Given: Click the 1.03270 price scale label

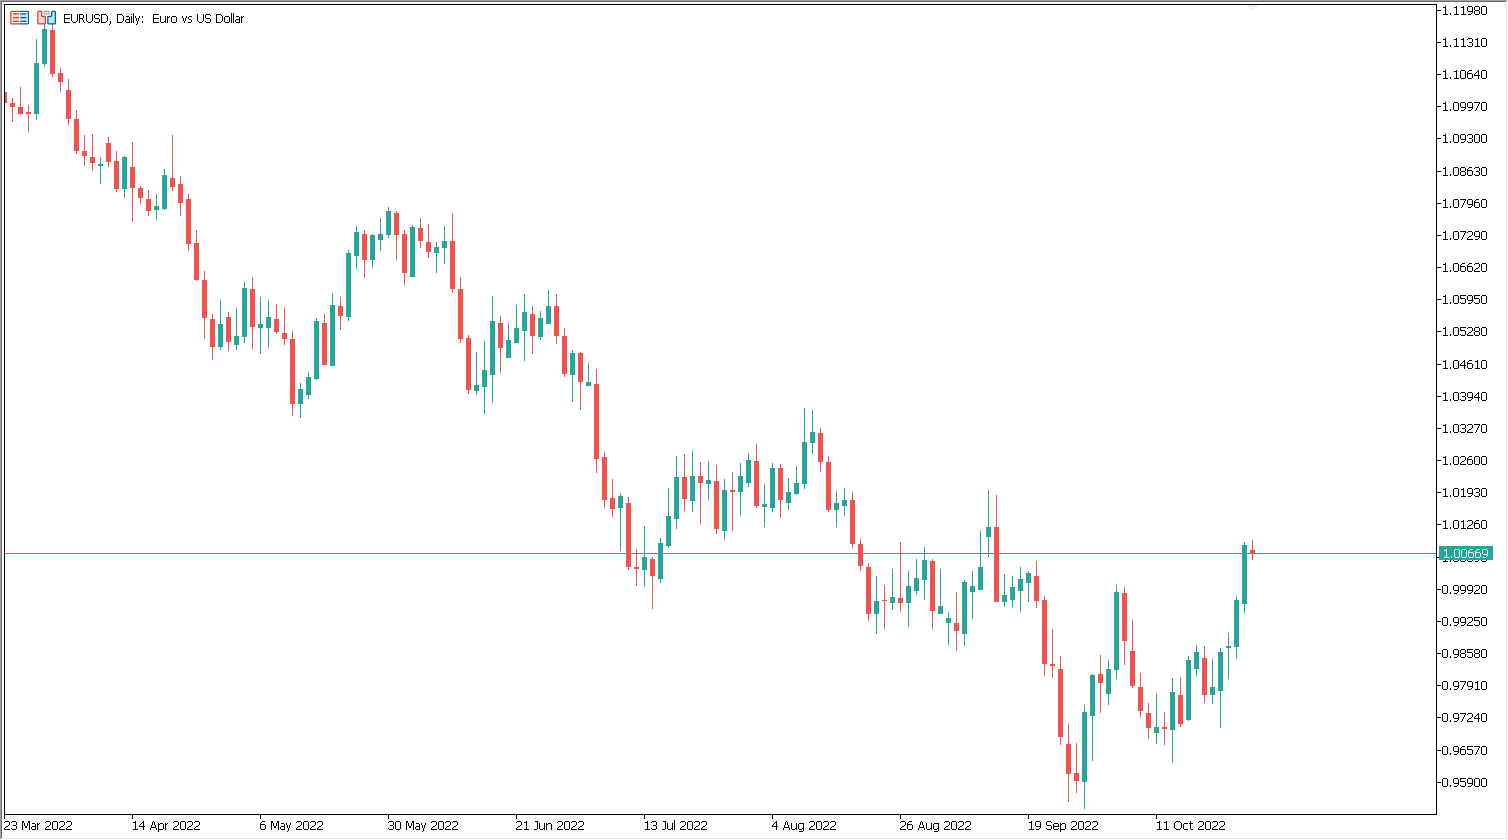Looking at the screenshot, I should 1466,428.
